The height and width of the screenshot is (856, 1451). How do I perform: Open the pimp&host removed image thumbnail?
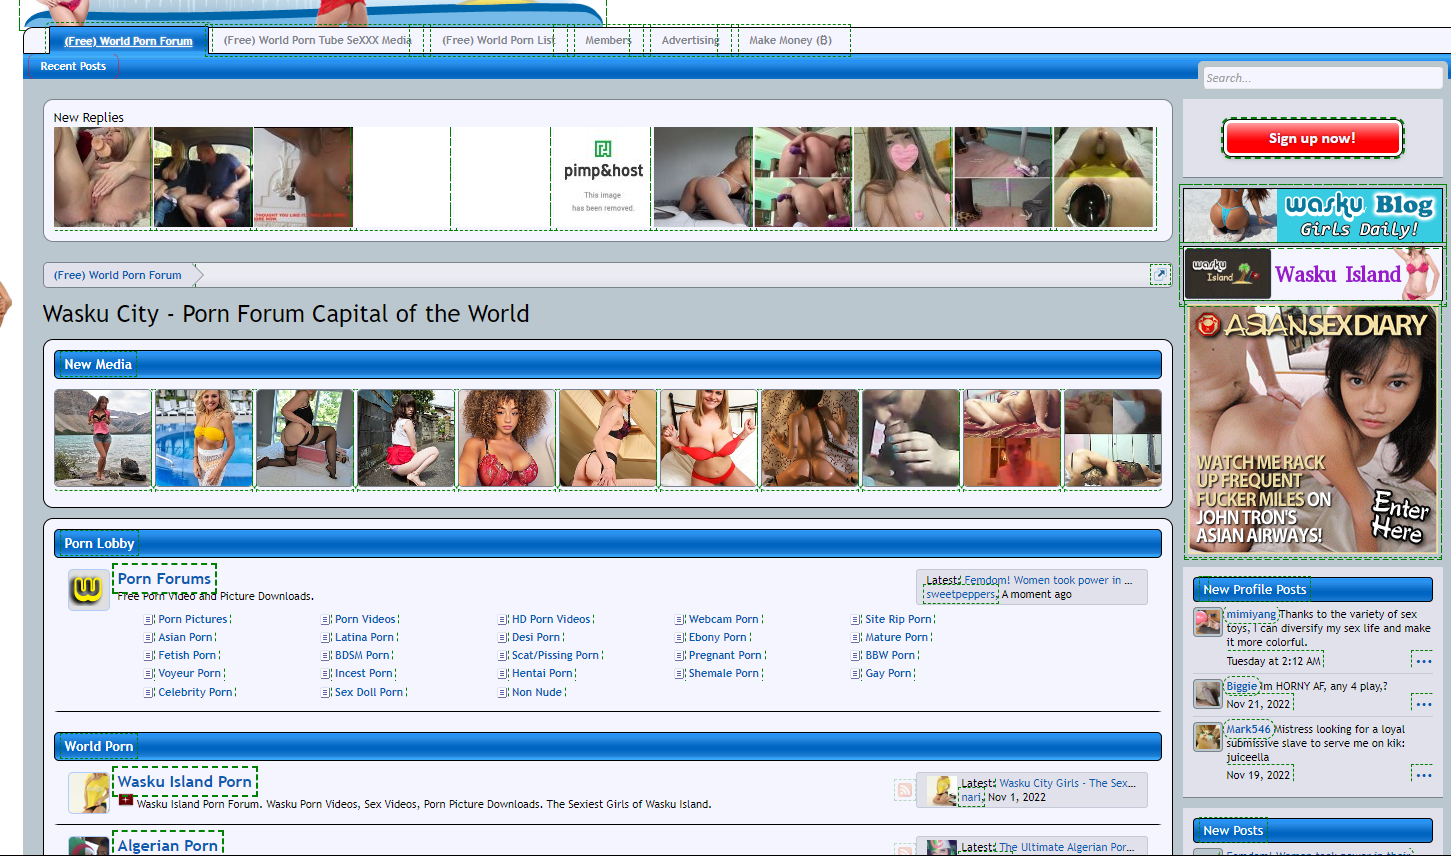(x=602, y=178)
